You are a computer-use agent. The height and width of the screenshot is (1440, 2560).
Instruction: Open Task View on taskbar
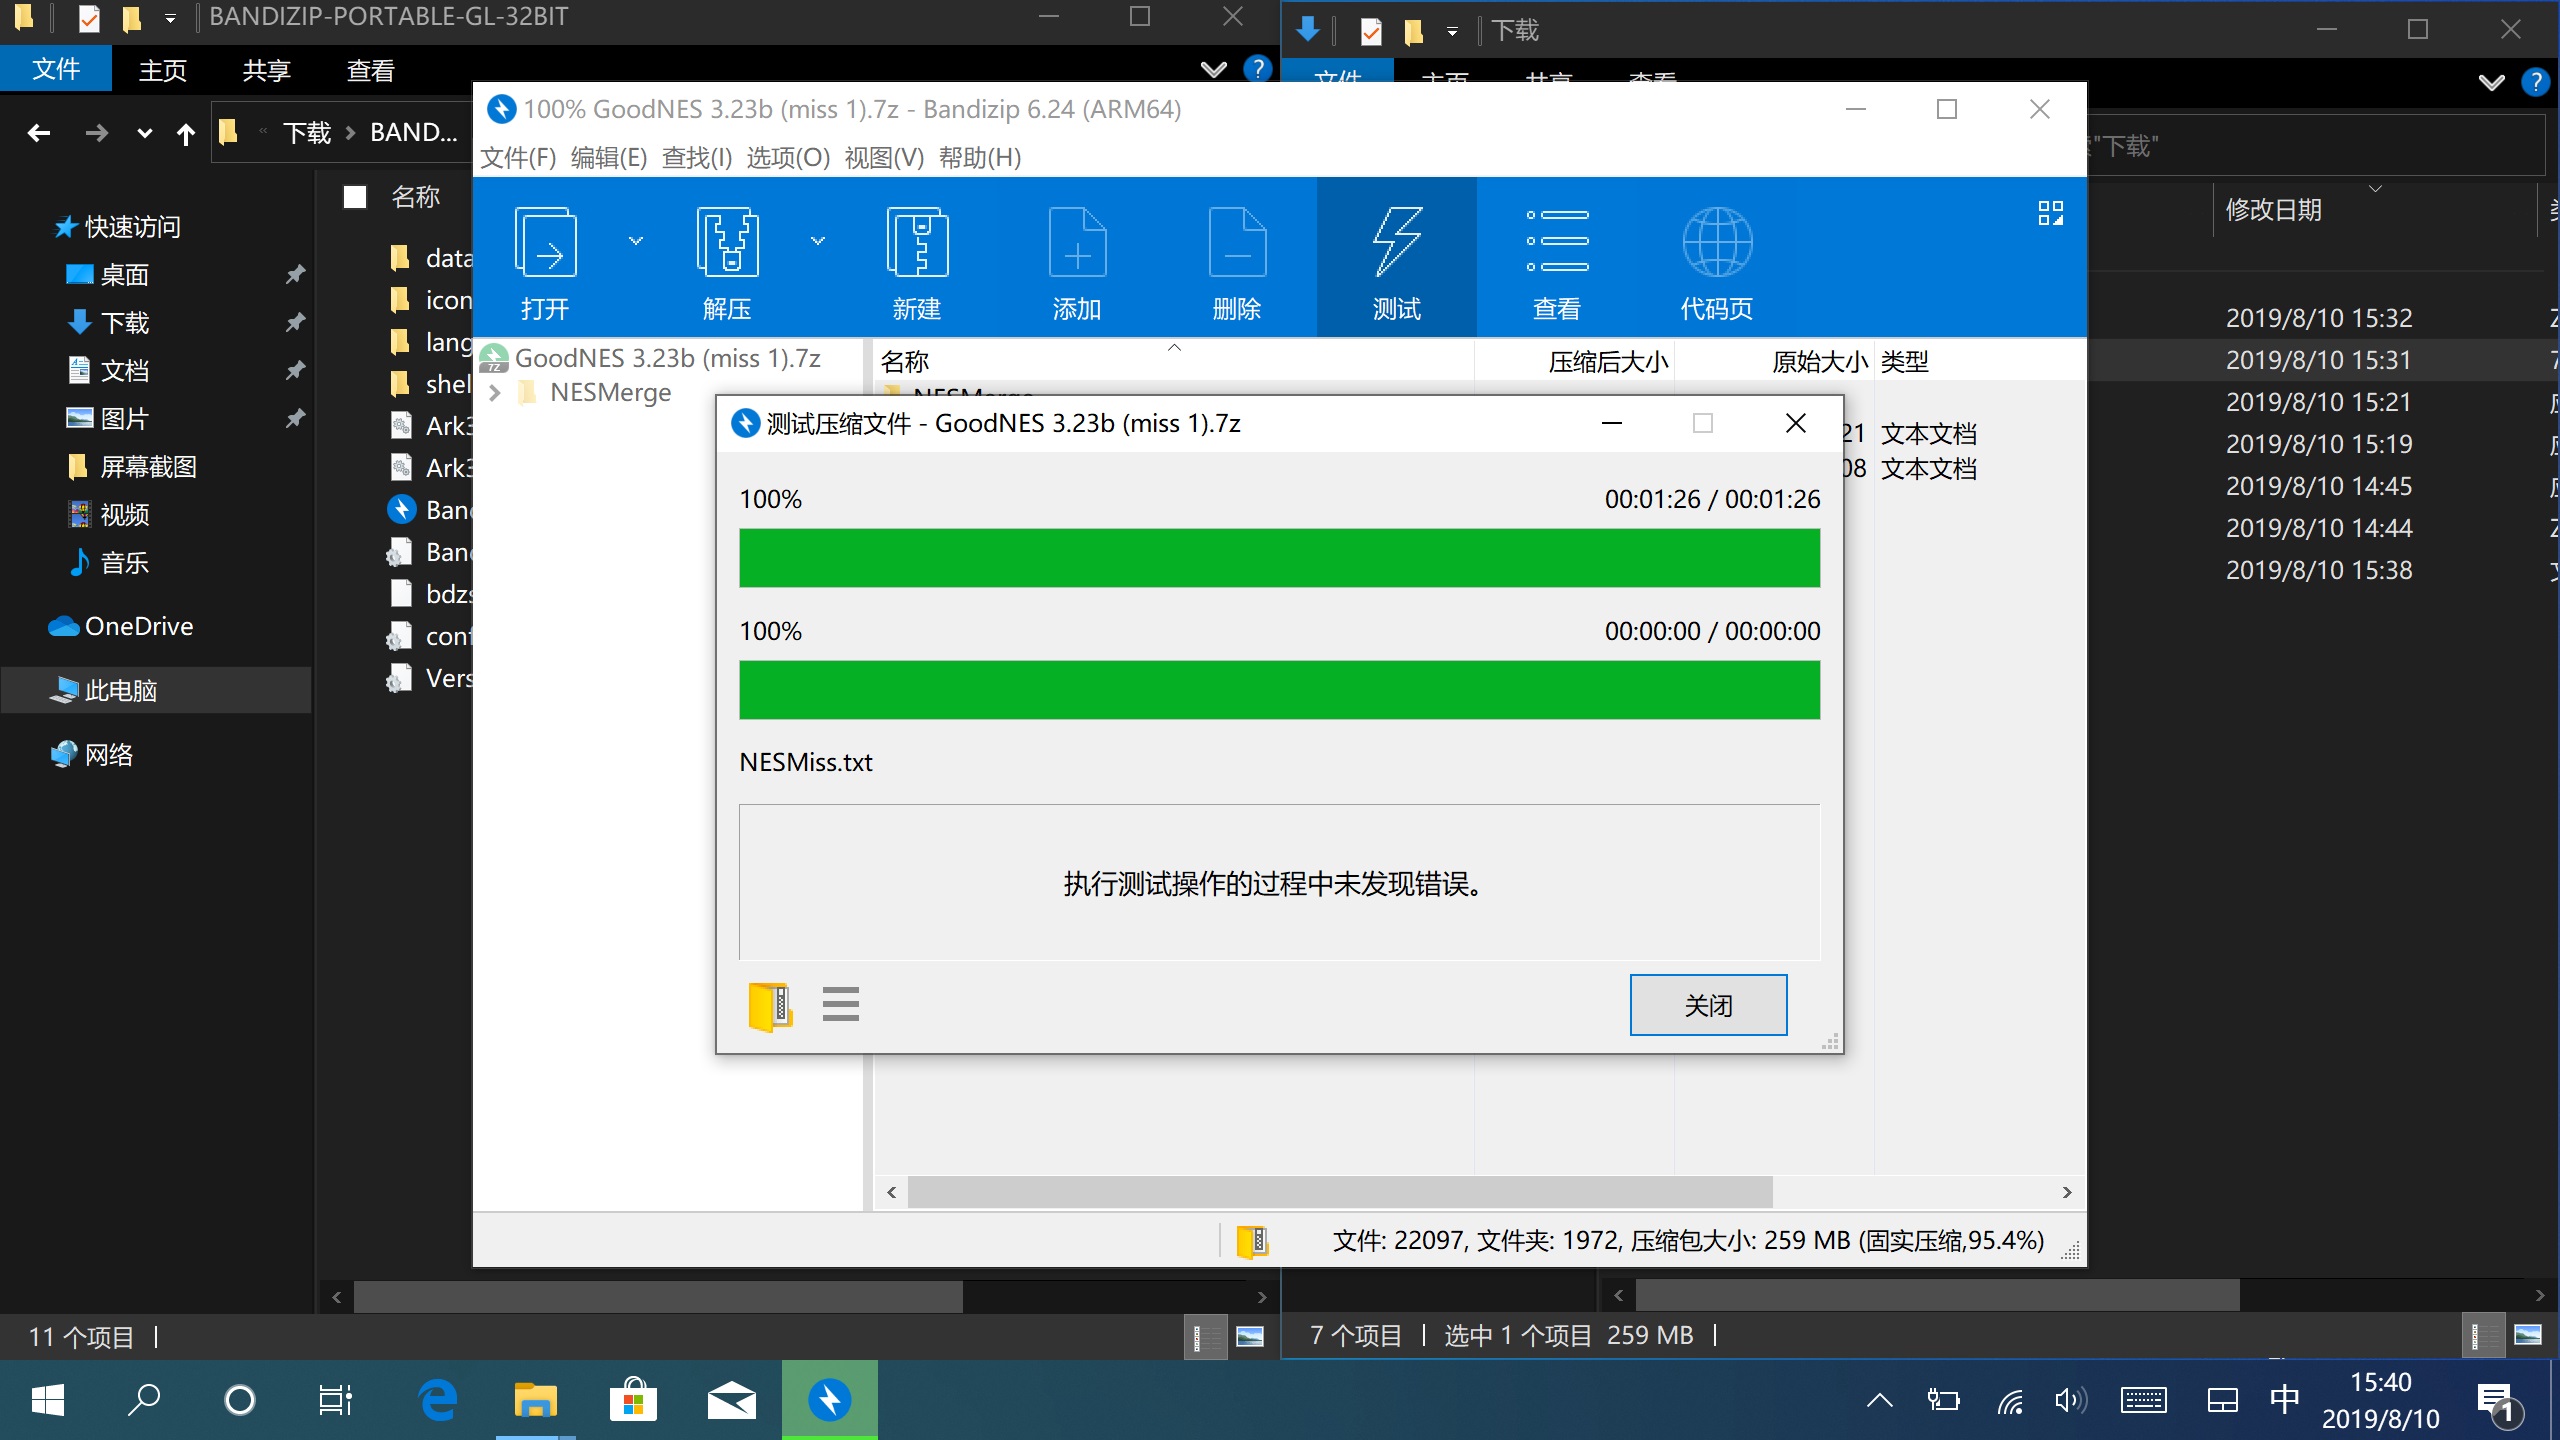click(x=336, y=1400)
